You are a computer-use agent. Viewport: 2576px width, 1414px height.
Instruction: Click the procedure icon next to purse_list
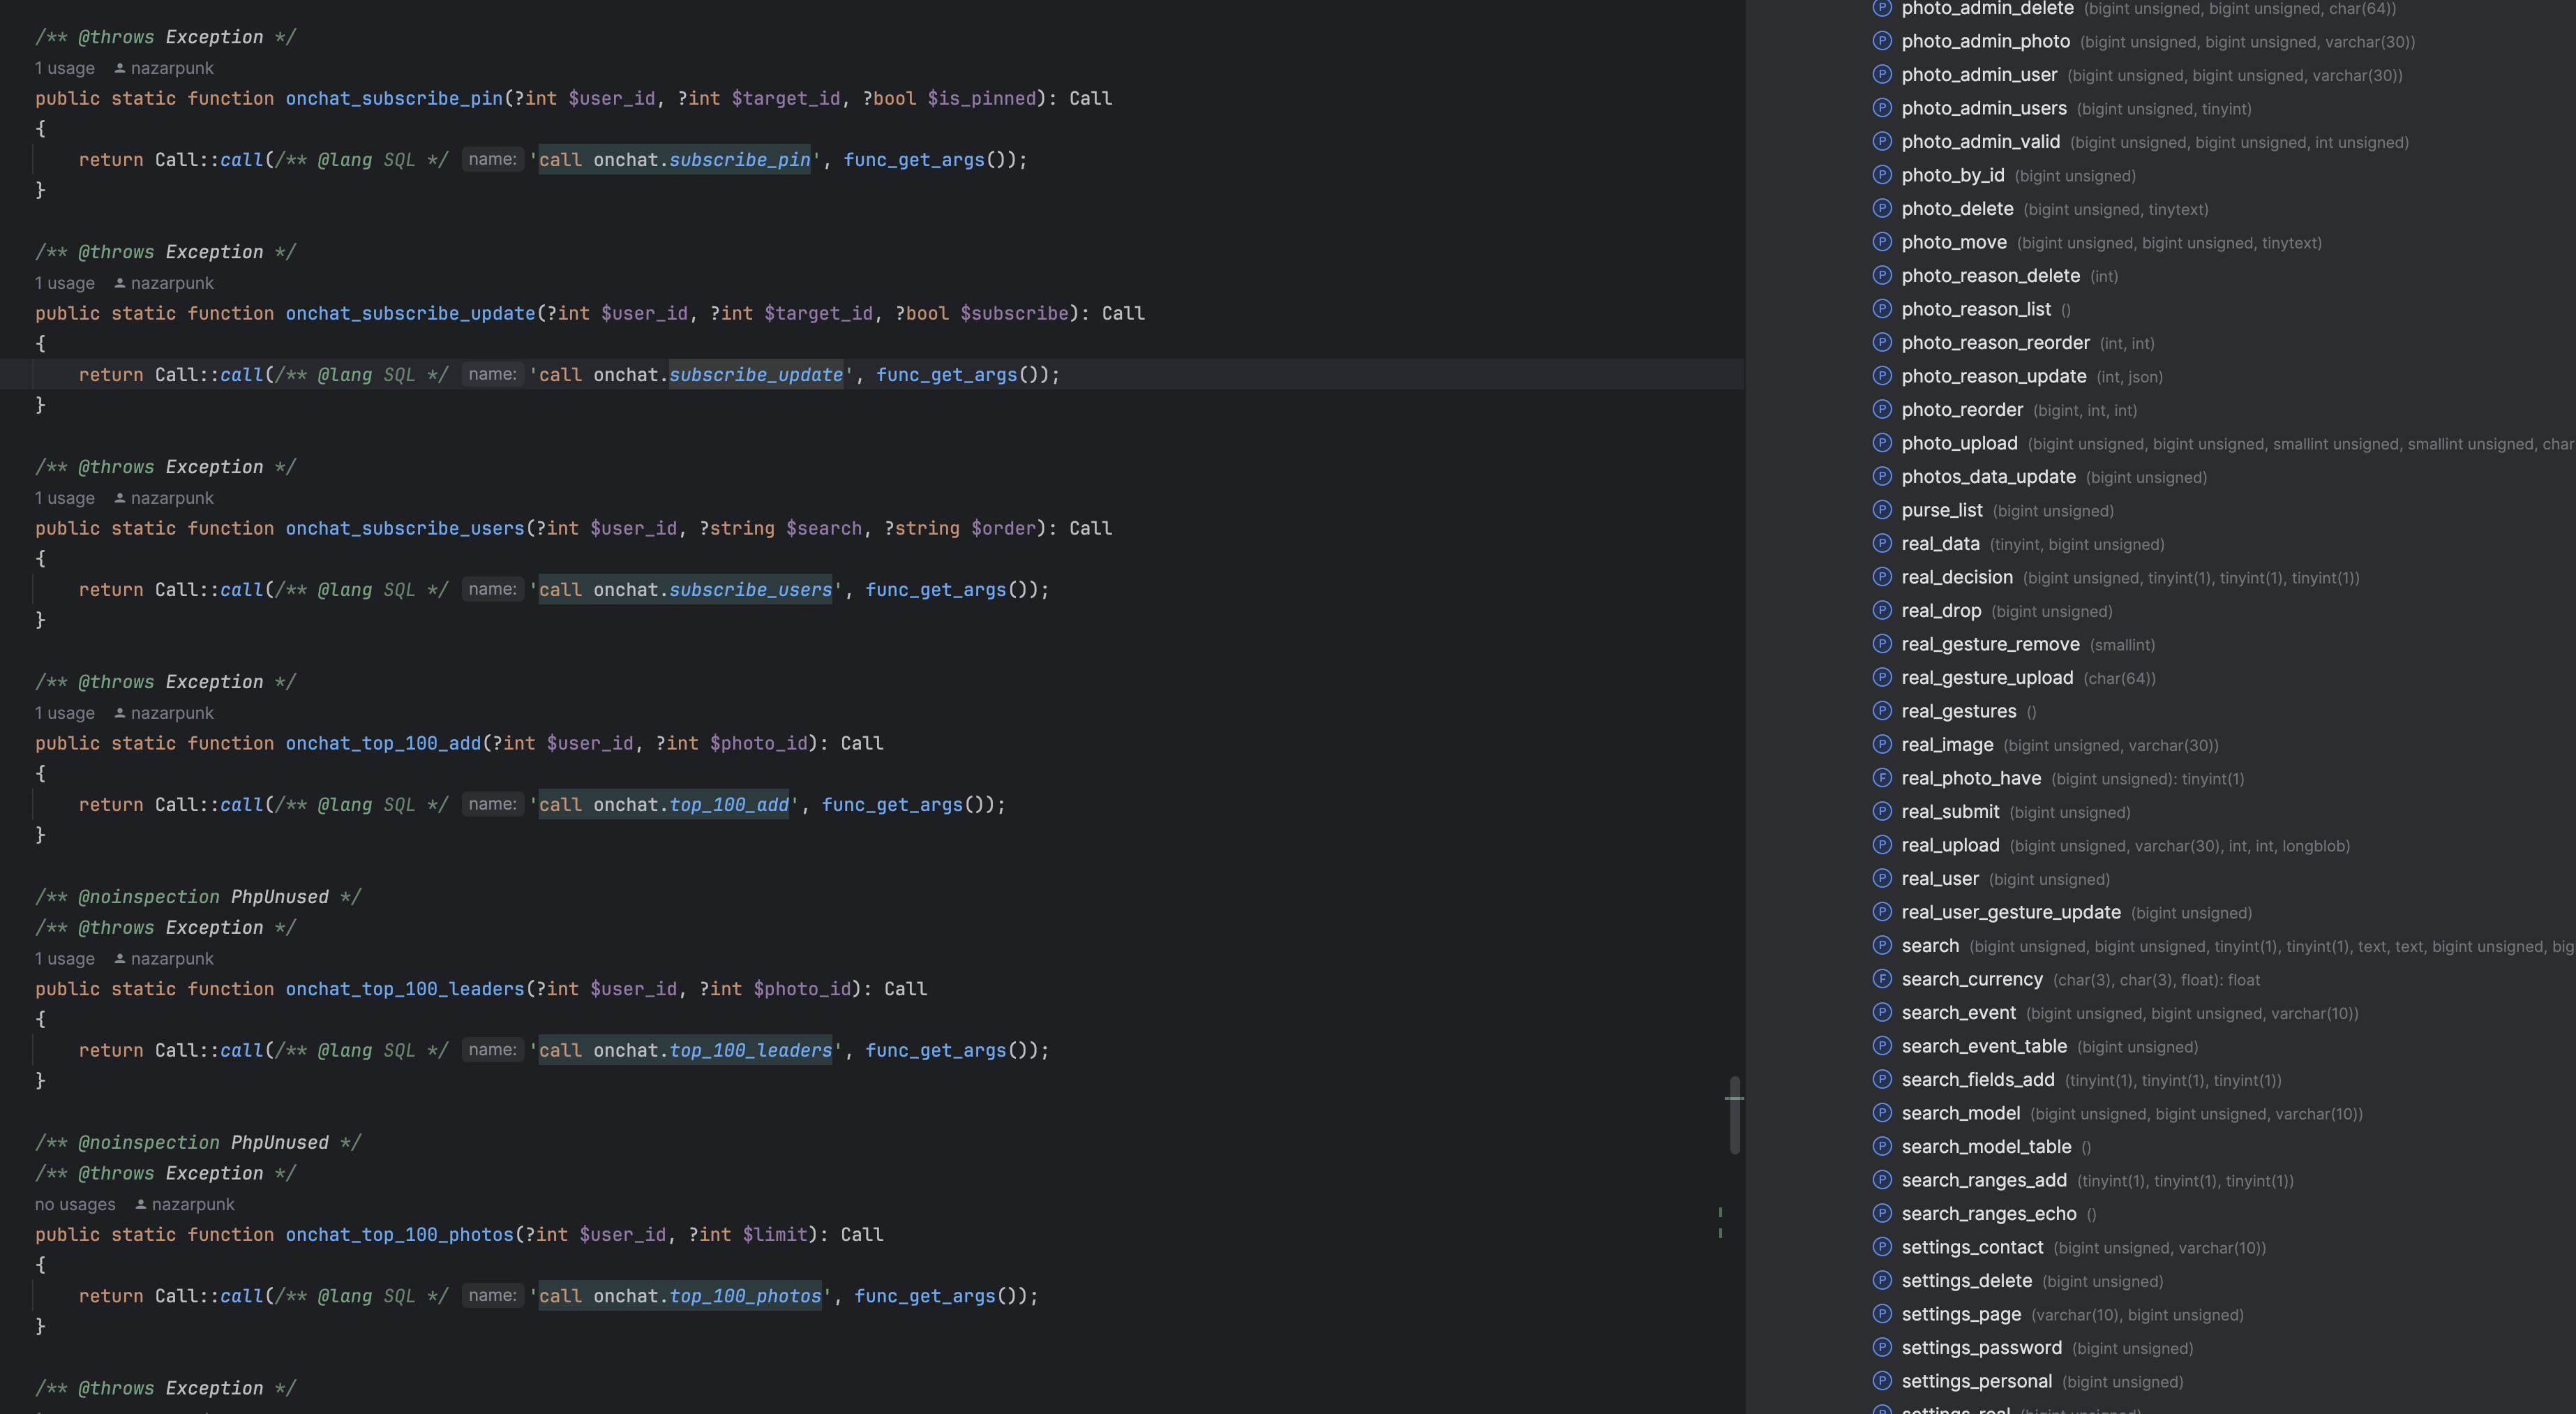1882,510
